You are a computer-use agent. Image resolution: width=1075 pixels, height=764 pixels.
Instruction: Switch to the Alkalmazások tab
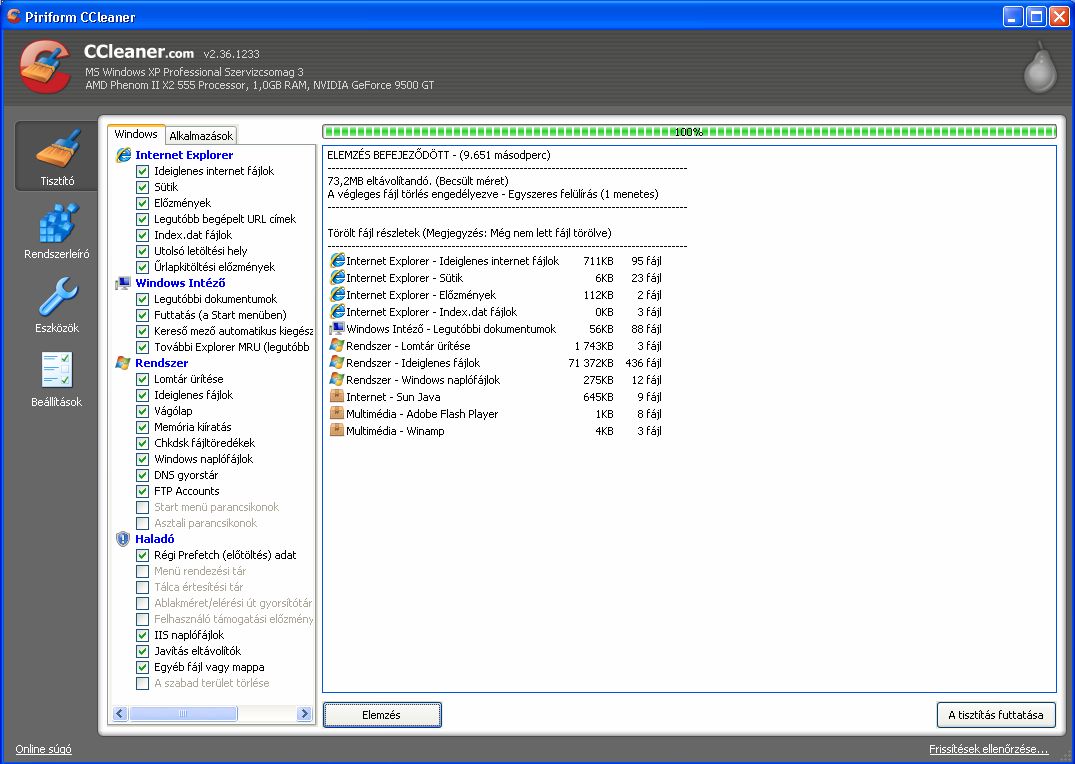(x=200, y=133)
